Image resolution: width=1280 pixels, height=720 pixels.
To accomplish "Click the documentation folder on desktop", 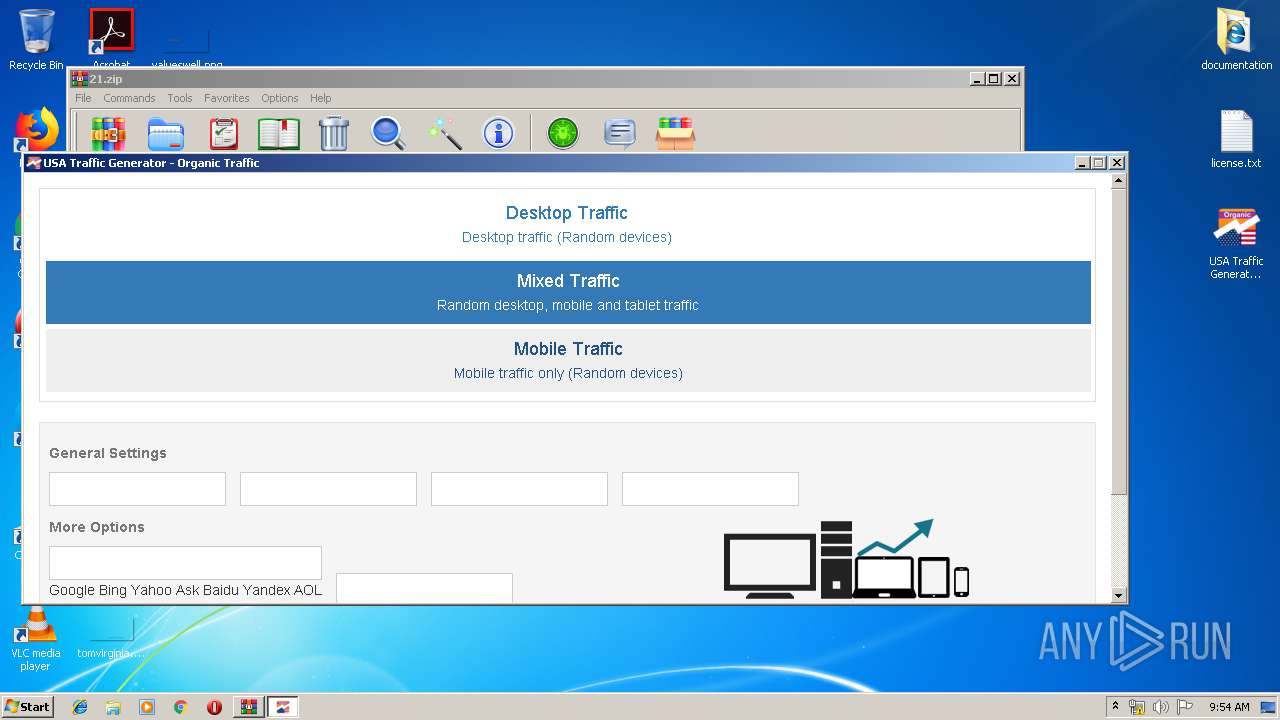I will [1236, 40].
